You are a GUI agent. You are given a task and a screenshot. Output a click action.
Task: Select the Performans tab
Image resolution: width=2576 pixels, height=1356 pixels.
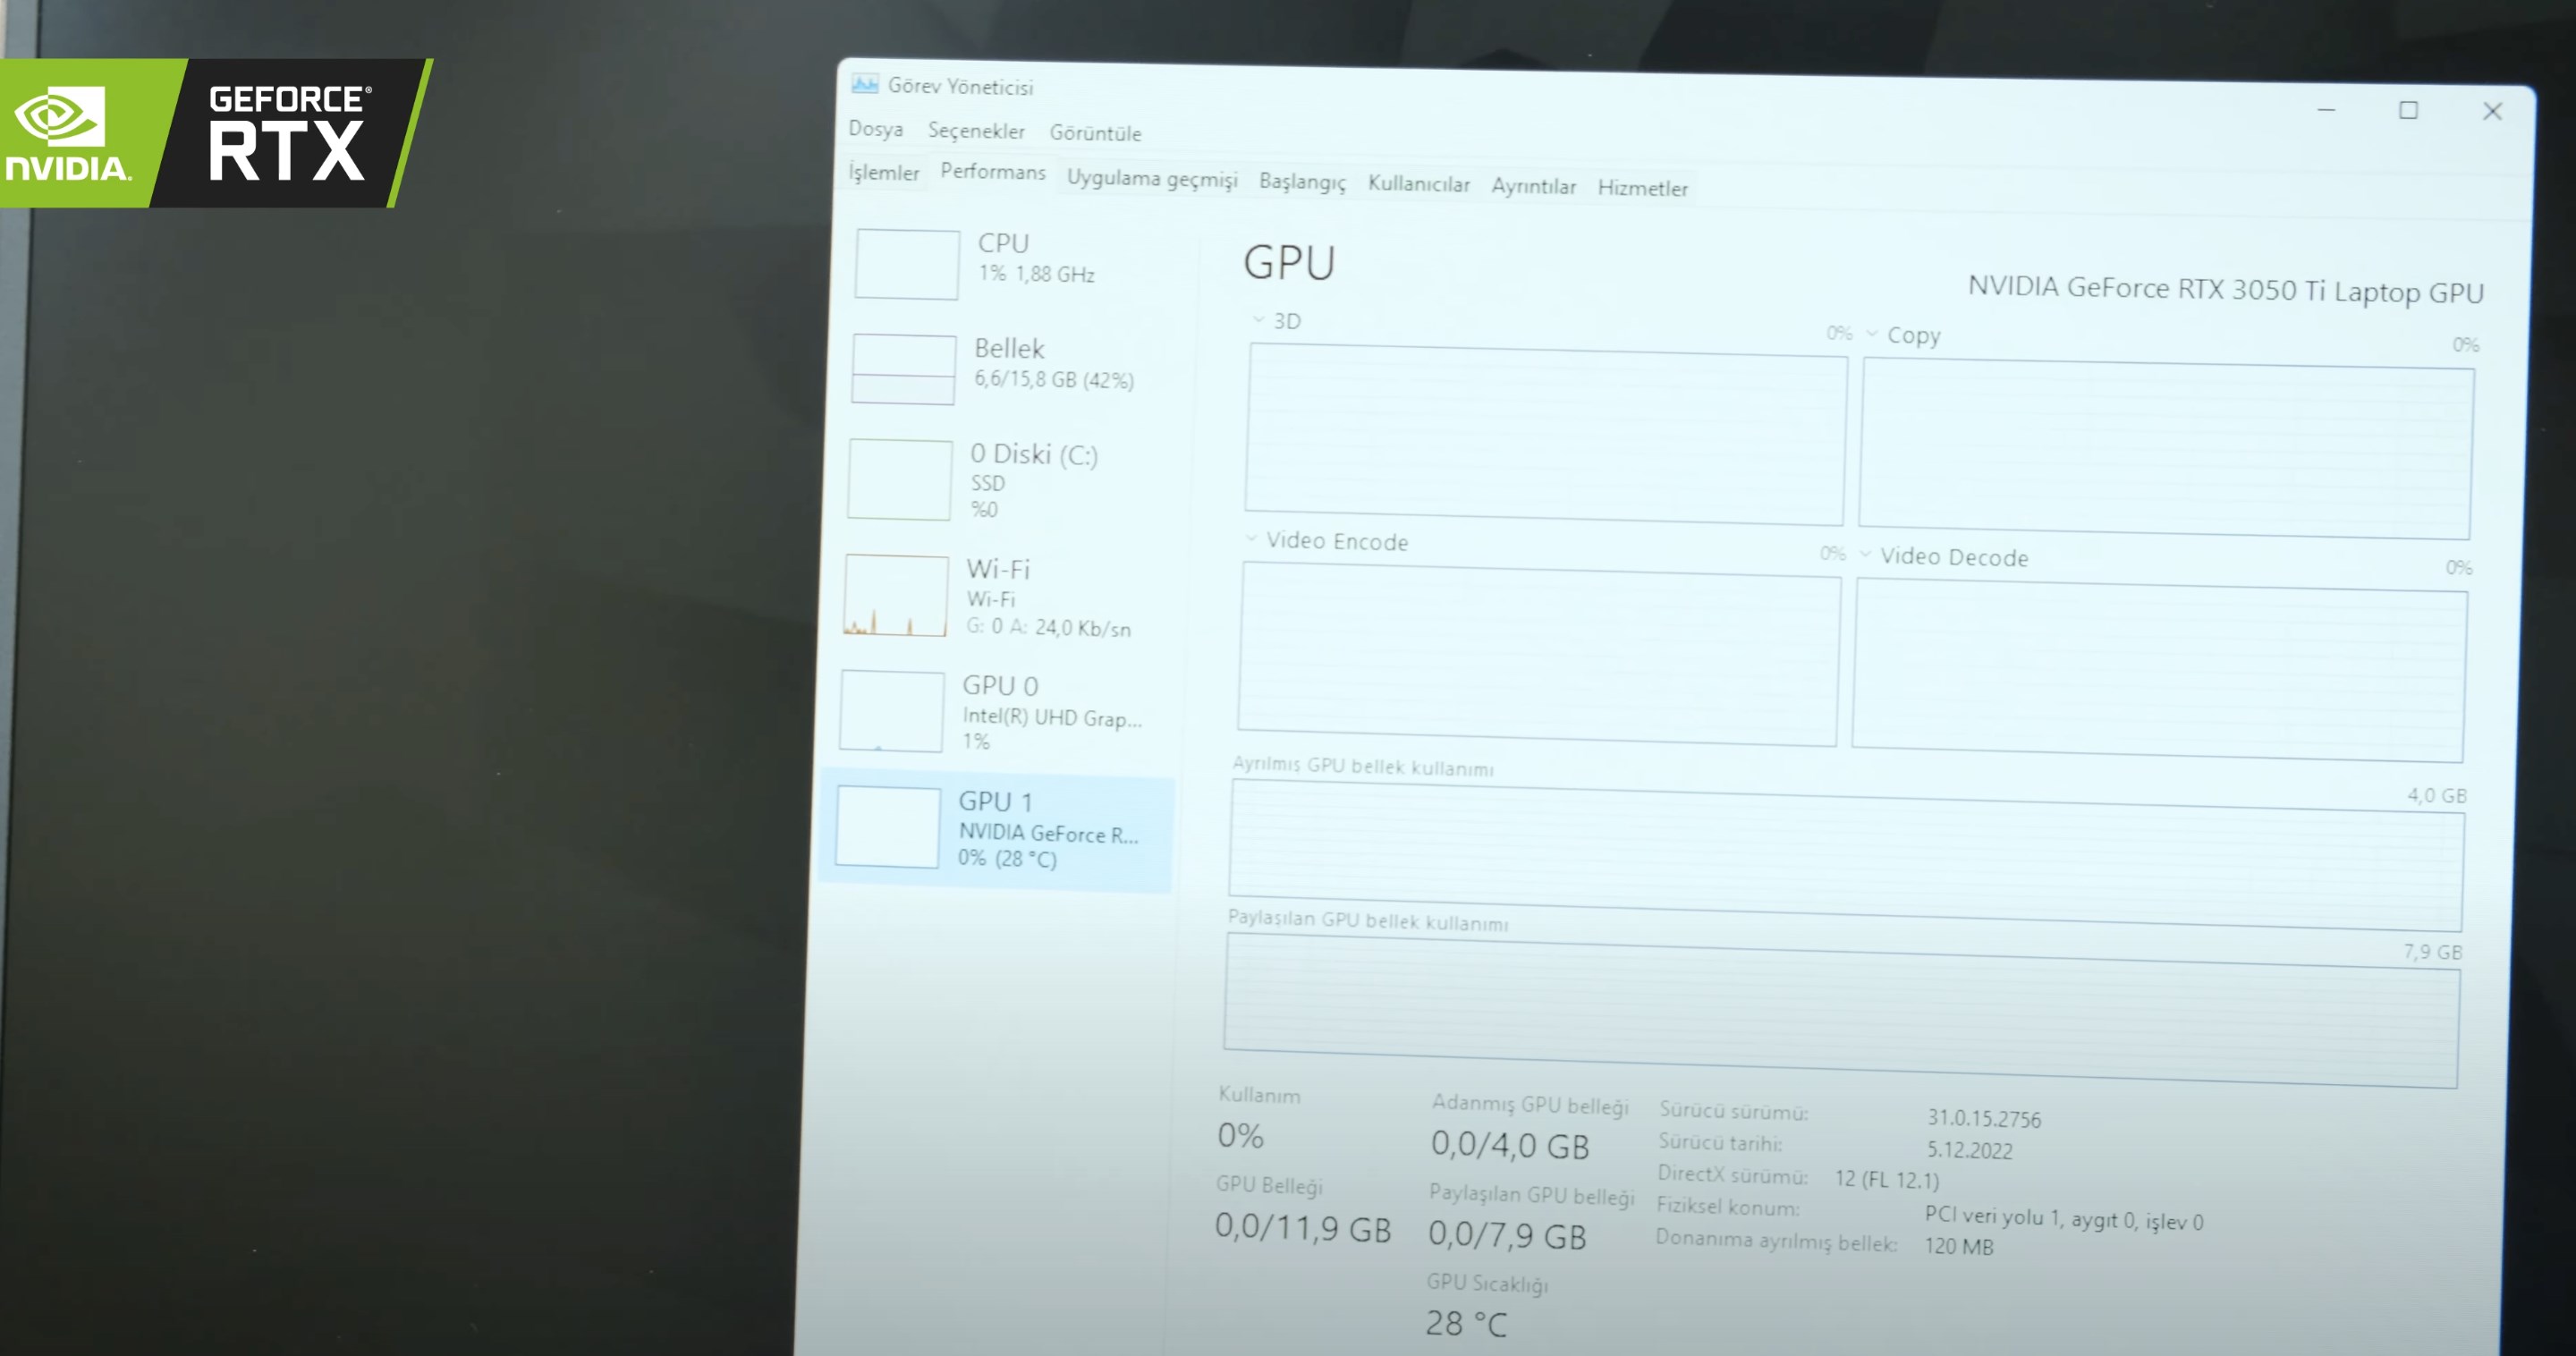(993, 172)
